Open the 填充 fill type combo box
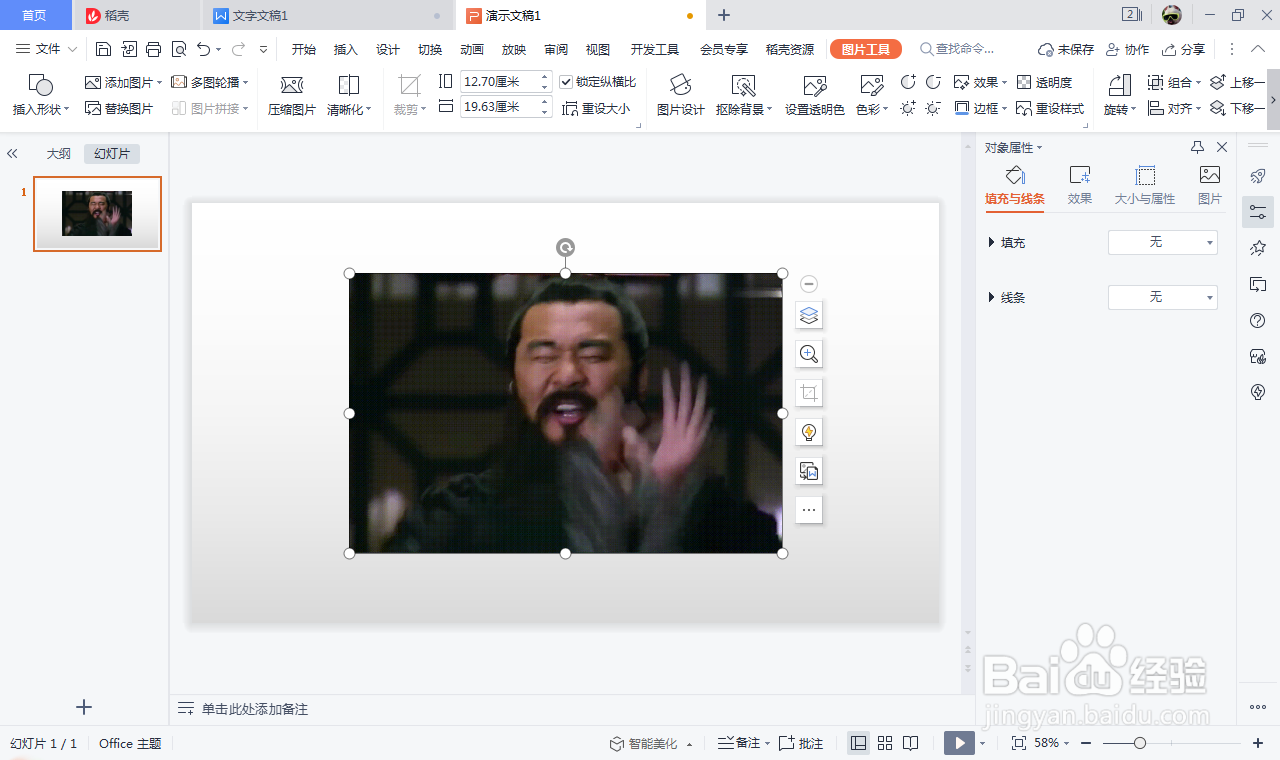Image resolution: width=1280 pixels, height=760 pixels. [1163, 242]
